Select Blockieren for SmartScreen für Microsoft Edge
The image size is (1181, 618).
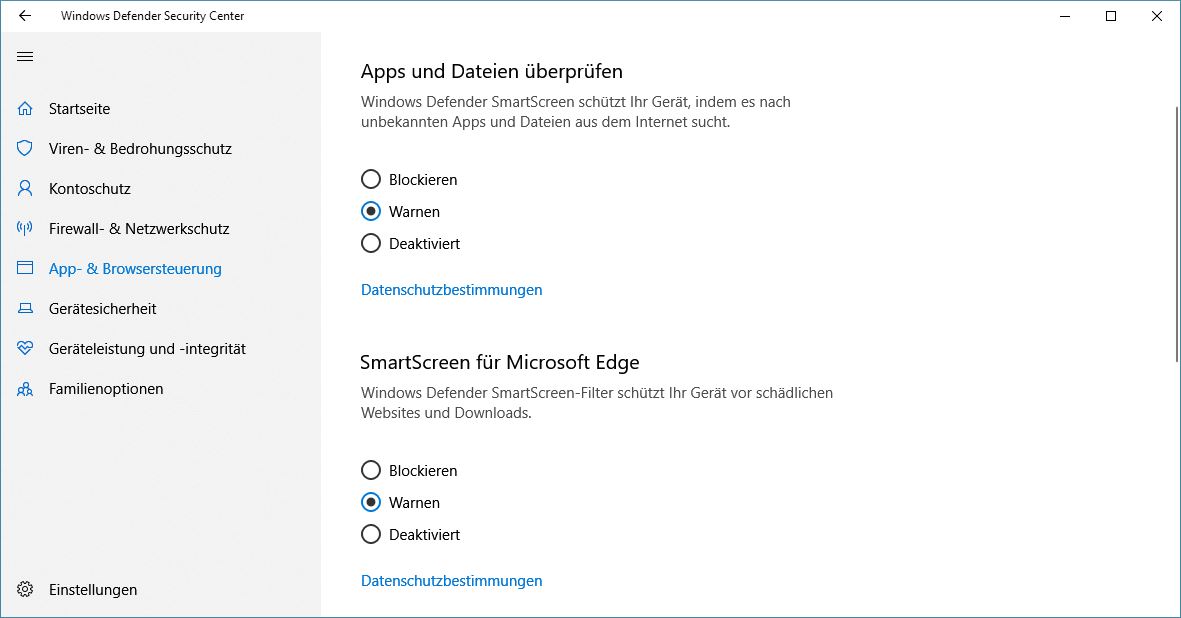pyautogui.click(x=371, y=471)
